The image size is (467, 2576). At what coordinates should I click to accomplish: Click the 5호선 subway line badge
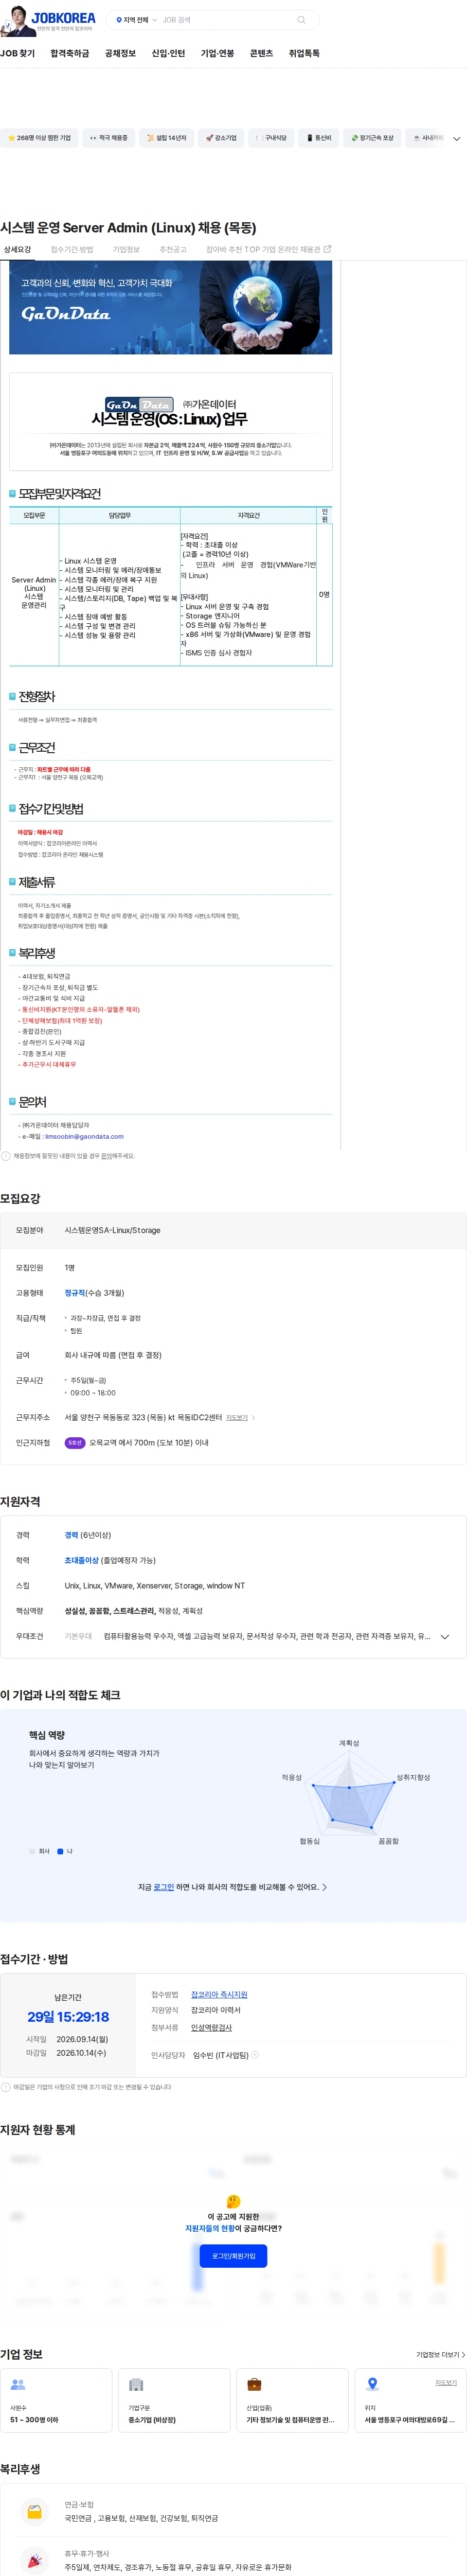click(75, 1442)
